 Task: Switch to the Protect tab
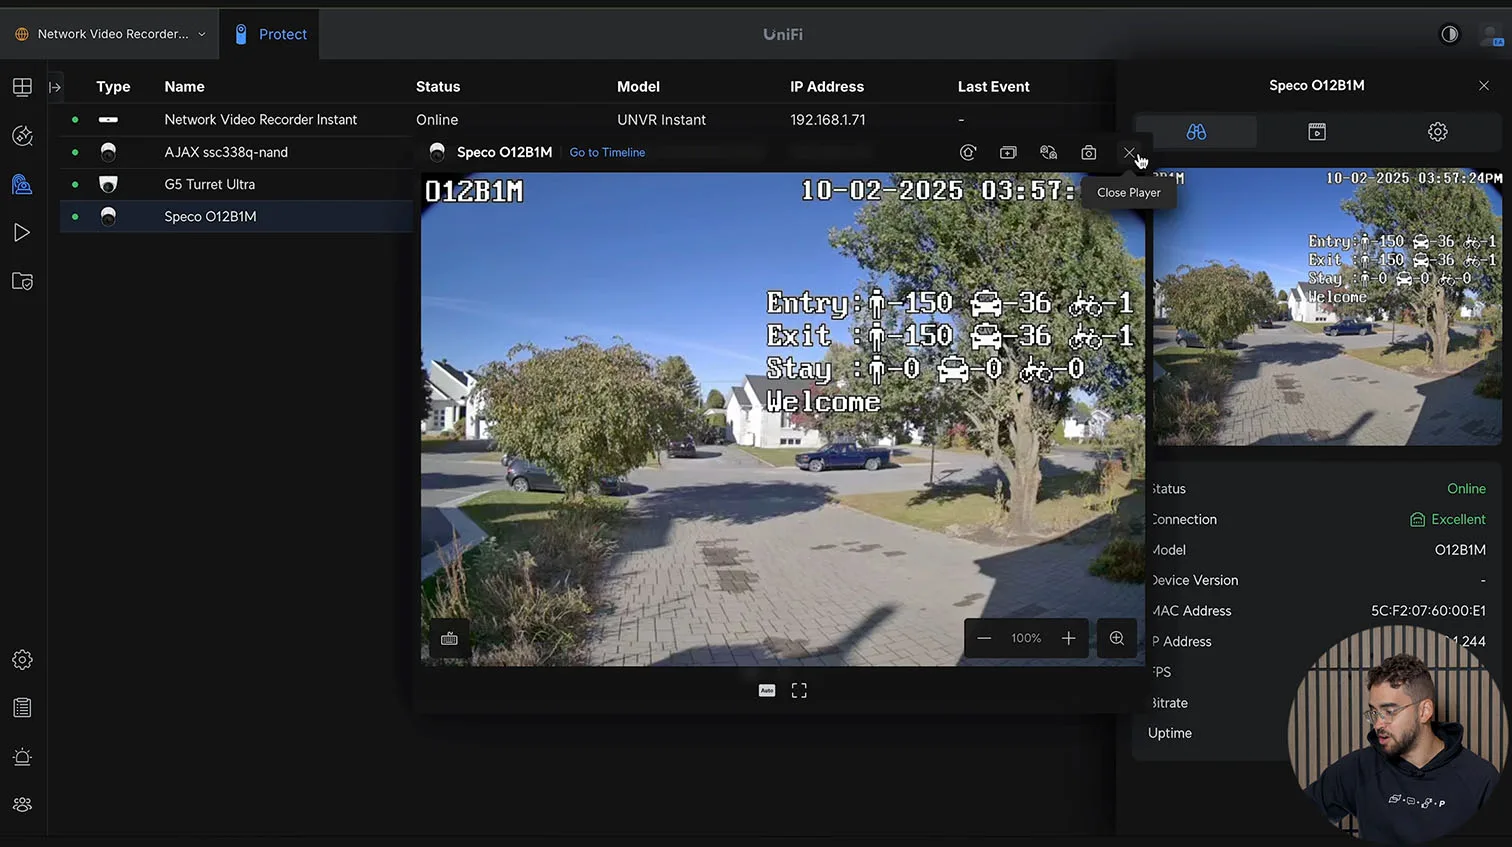(270, 34)
